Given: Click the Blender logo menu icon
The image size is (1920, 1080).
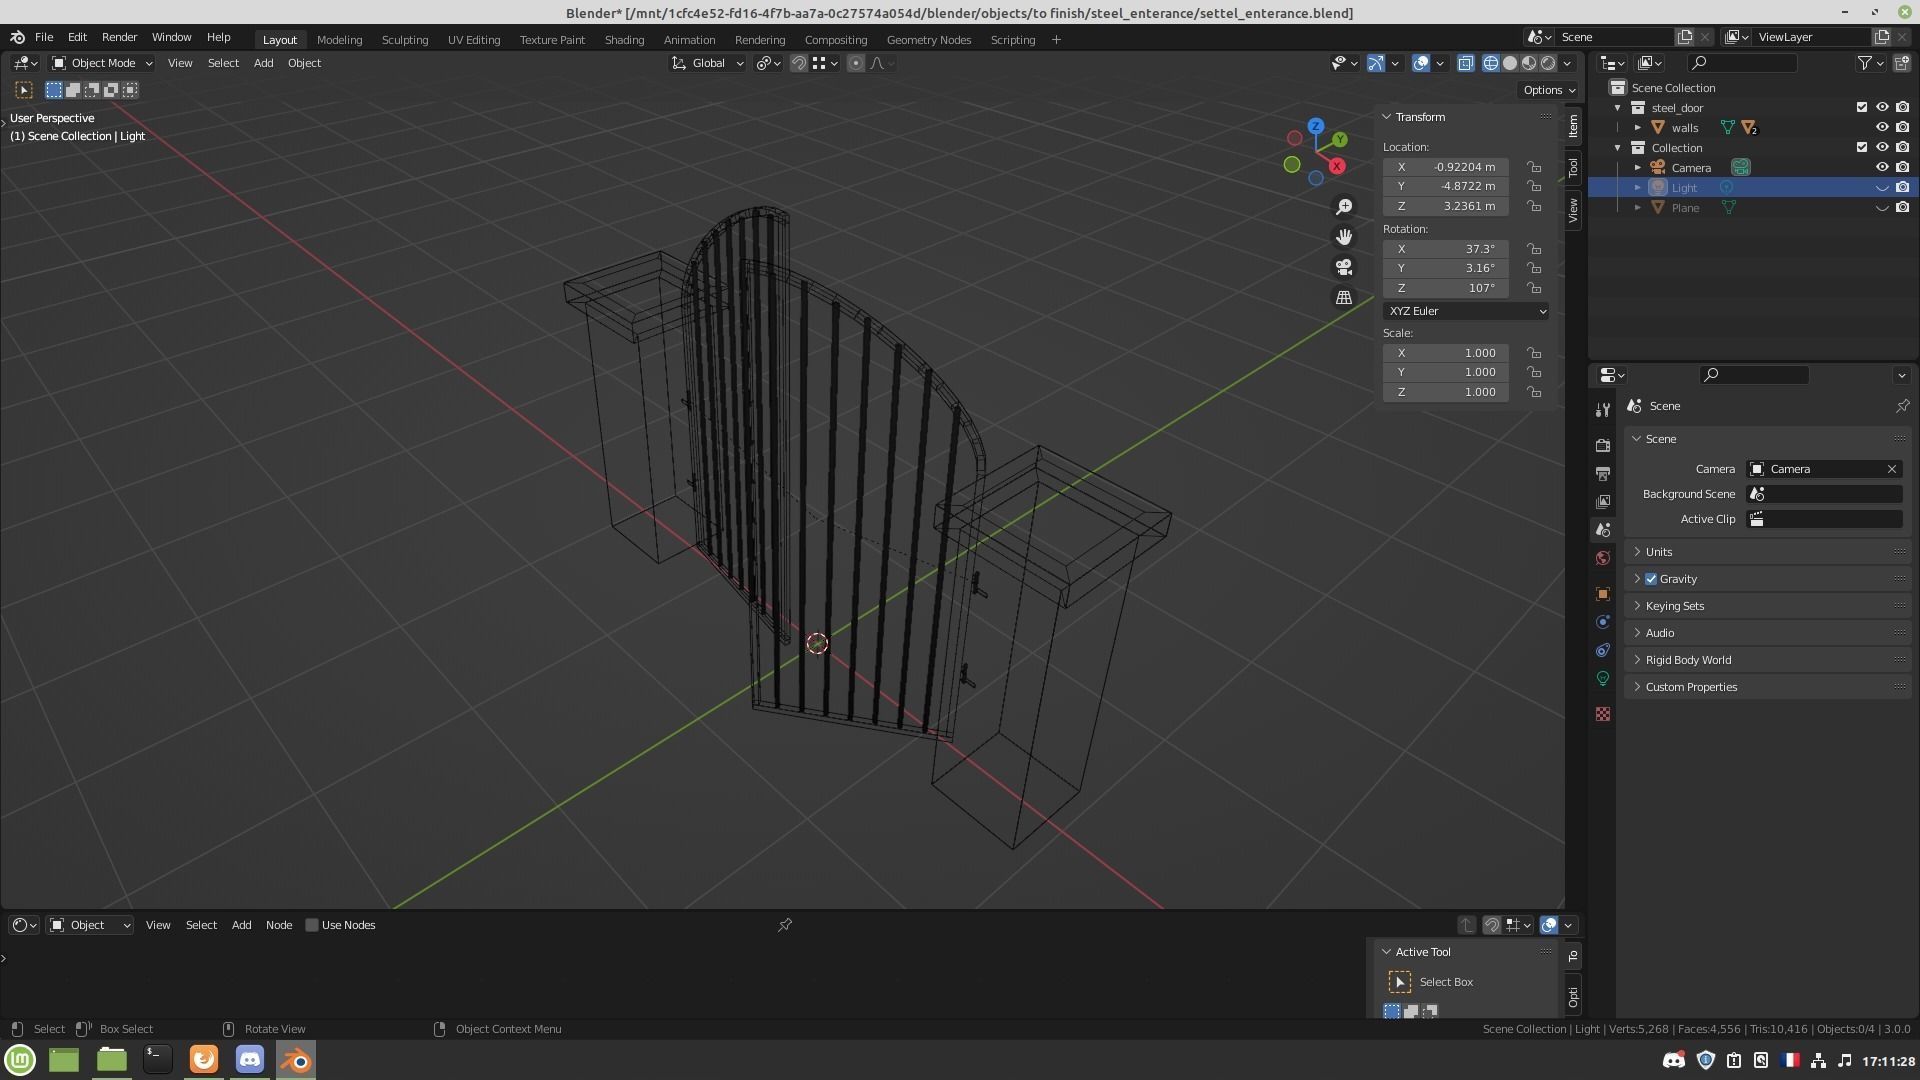Looking at the screenshot, I should 17,37.
